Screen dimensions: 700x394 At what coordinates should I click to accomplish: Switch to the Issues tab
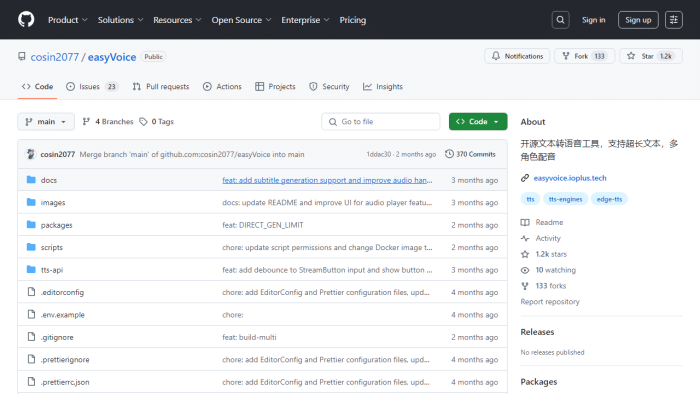(92, 87)
